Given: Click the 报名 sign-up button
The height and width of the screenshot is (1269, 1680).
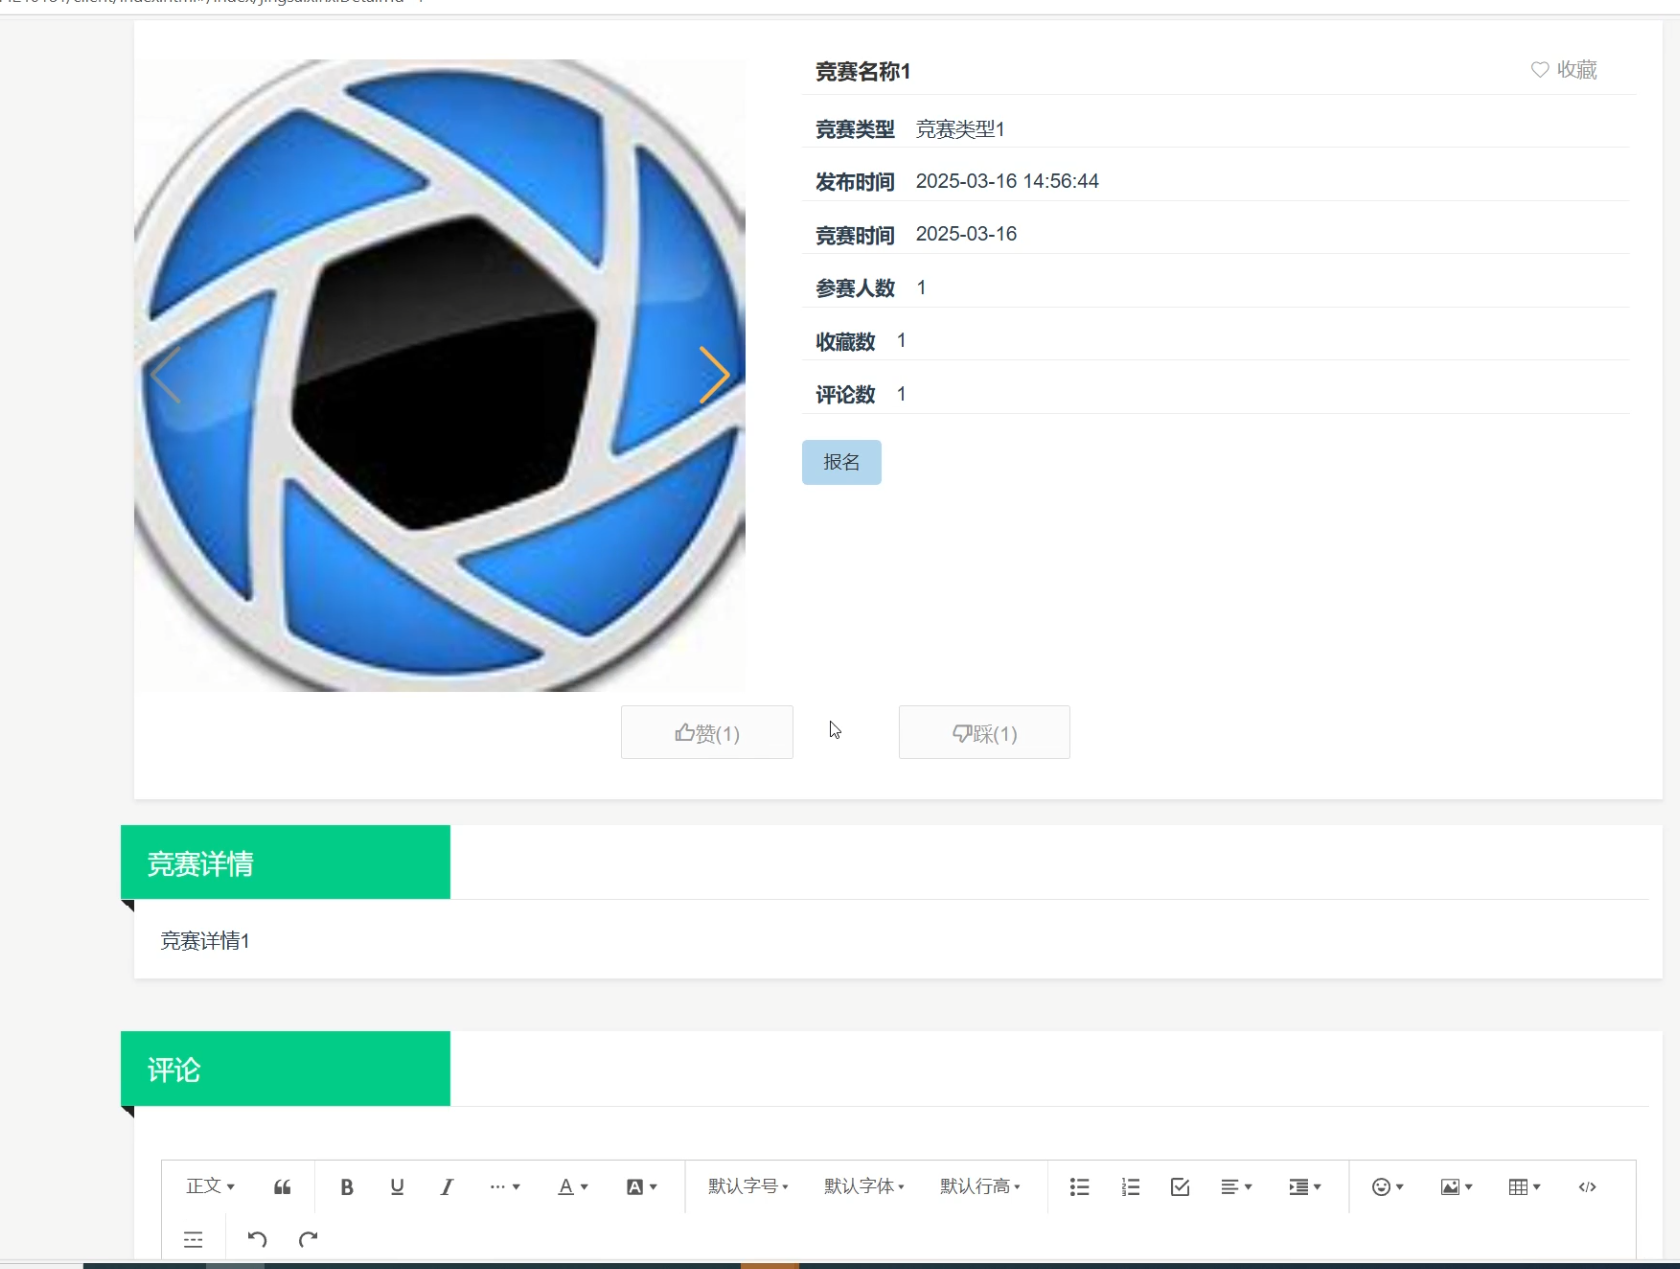Looking at the screenshot, I should (x=841, y=462).
